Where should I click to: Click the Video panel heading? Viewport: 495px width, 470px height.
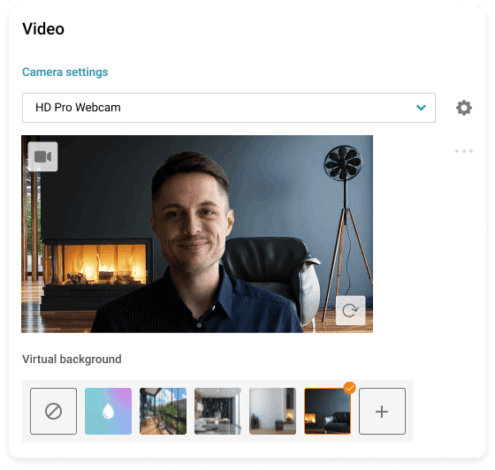click(x=43, y=29)
